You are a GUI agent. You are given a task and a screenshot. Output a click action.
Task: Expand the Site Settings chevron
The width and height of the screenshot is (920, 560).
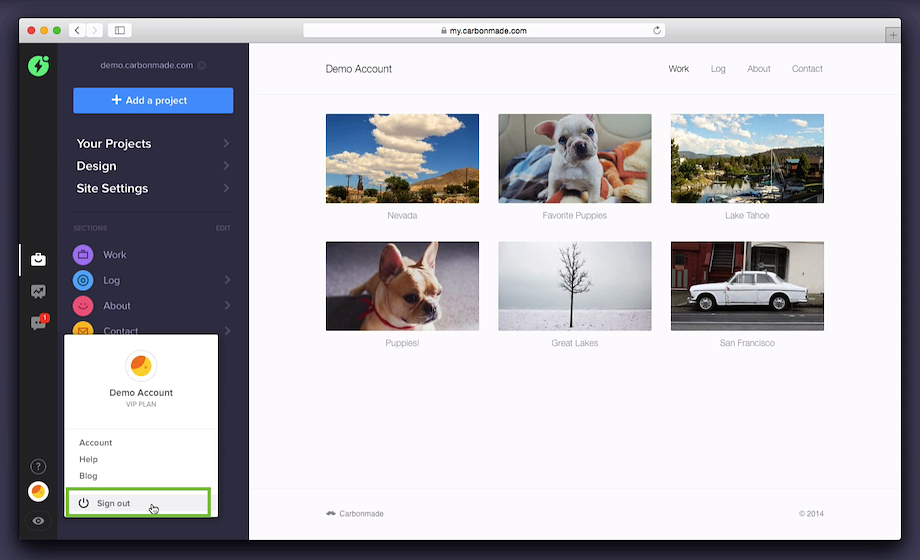pos(226,188)
